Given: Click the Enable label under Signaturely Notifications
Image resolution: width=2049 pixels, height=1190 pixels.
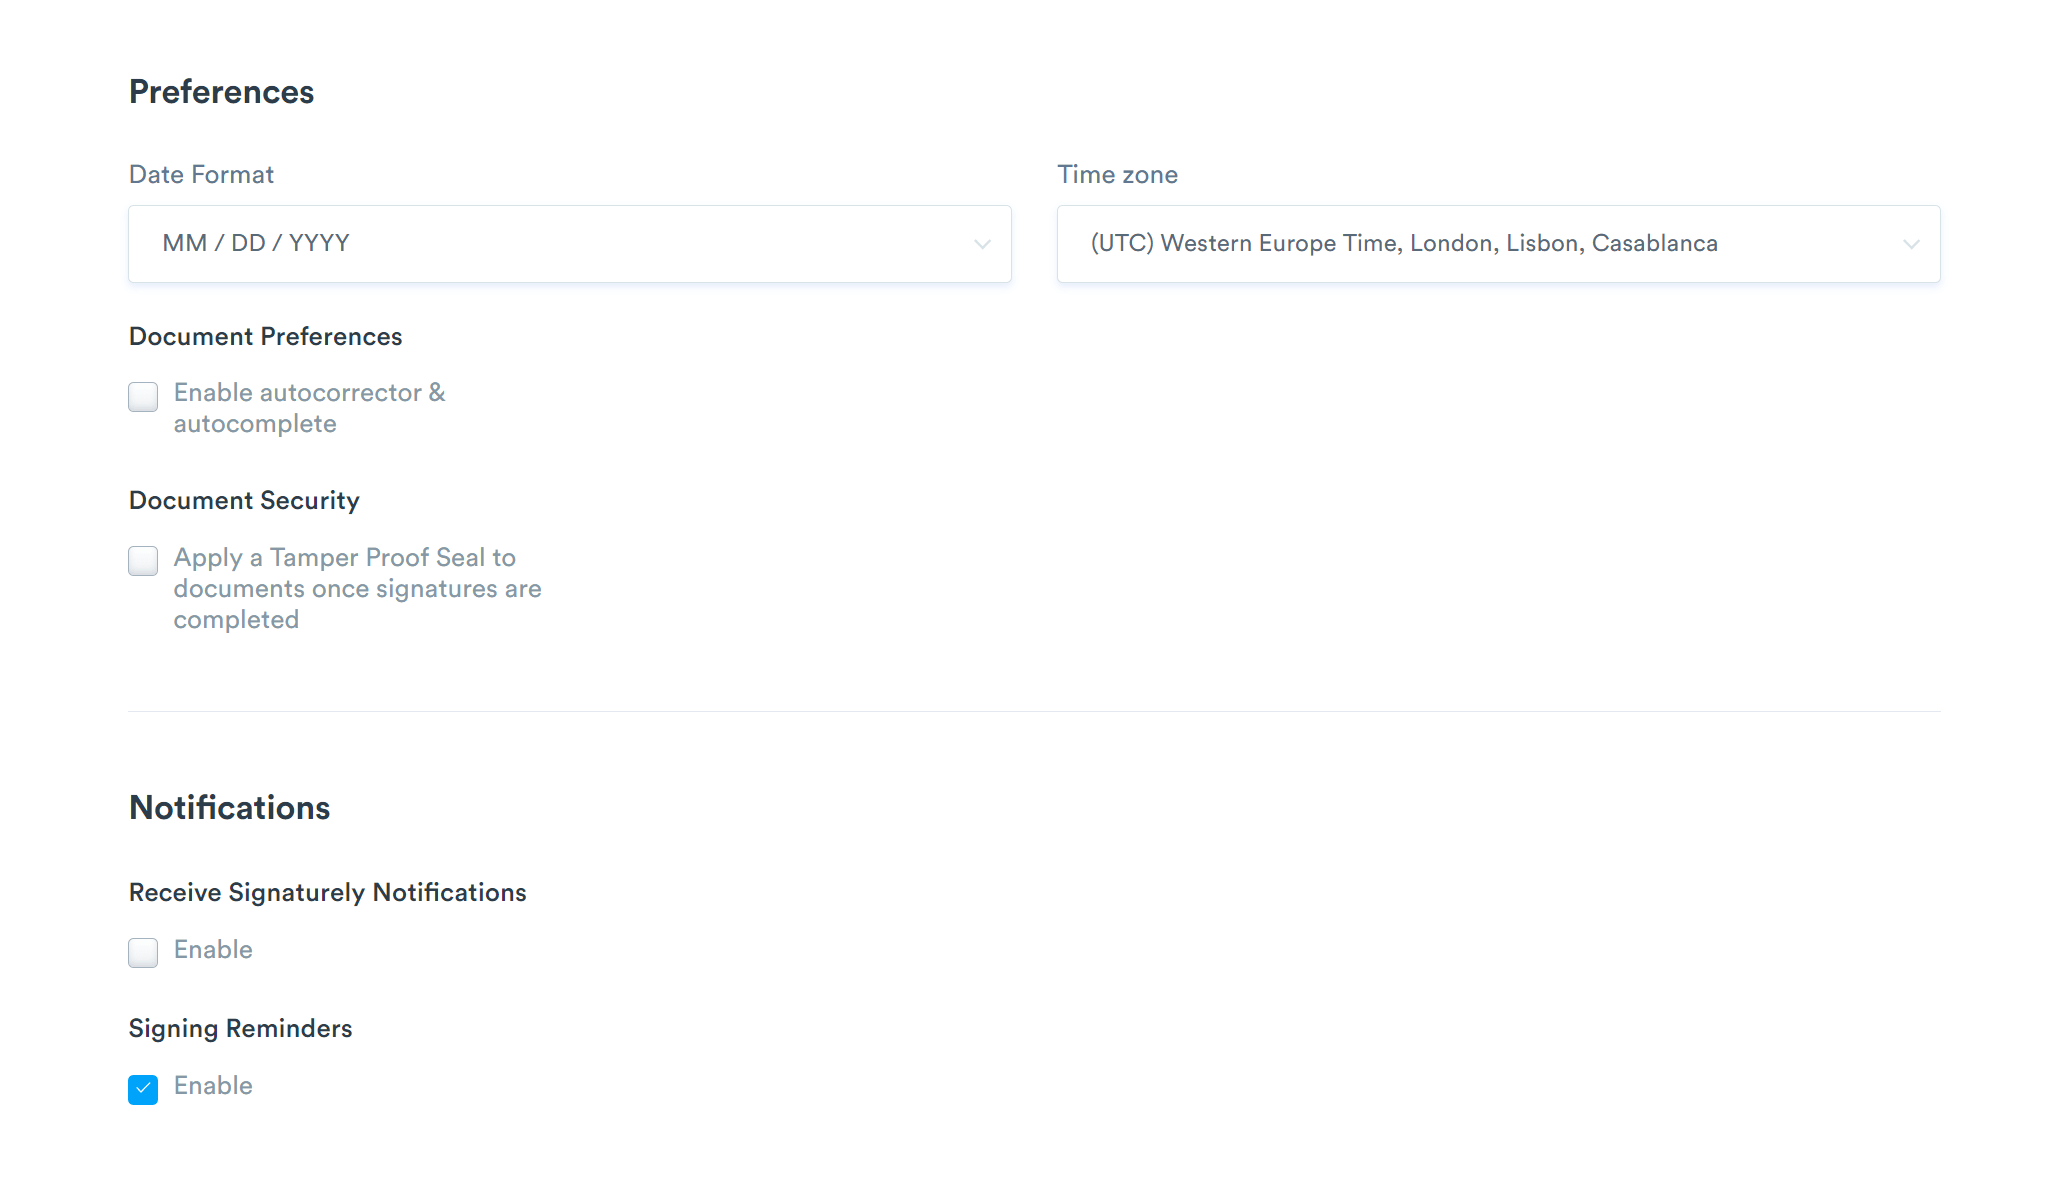Looking at the screenshot, I should pos(213,950).
